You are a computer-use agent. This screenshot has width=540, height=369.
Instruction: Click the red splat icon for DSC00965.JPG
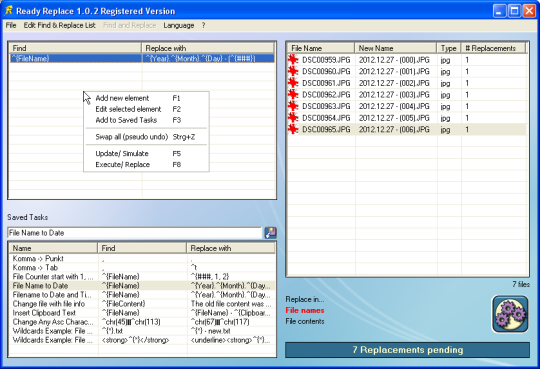click(x=293, y=129)
